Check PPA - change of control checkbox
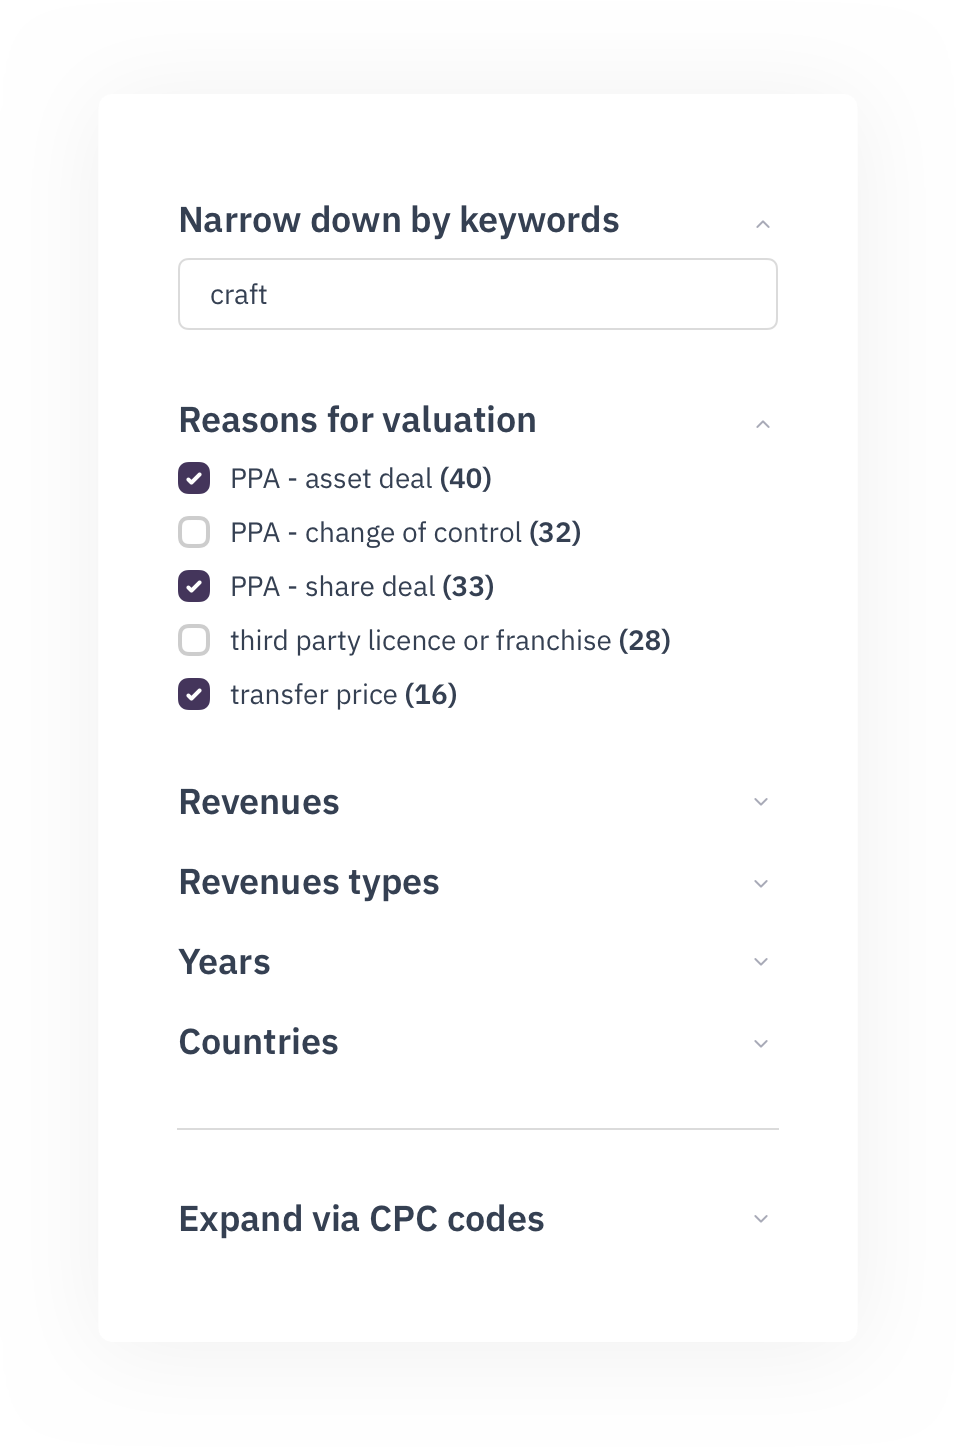The width and height of the screenshot is (956, 1448). (x=194, y=532)
